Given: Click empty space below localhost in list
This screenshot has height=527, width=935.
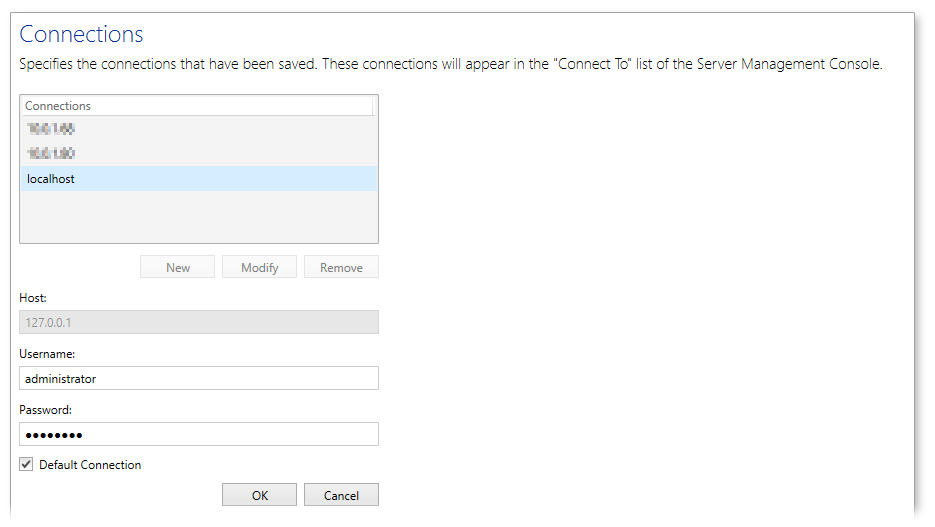Looking at the screenshot, I should [198, 216].
